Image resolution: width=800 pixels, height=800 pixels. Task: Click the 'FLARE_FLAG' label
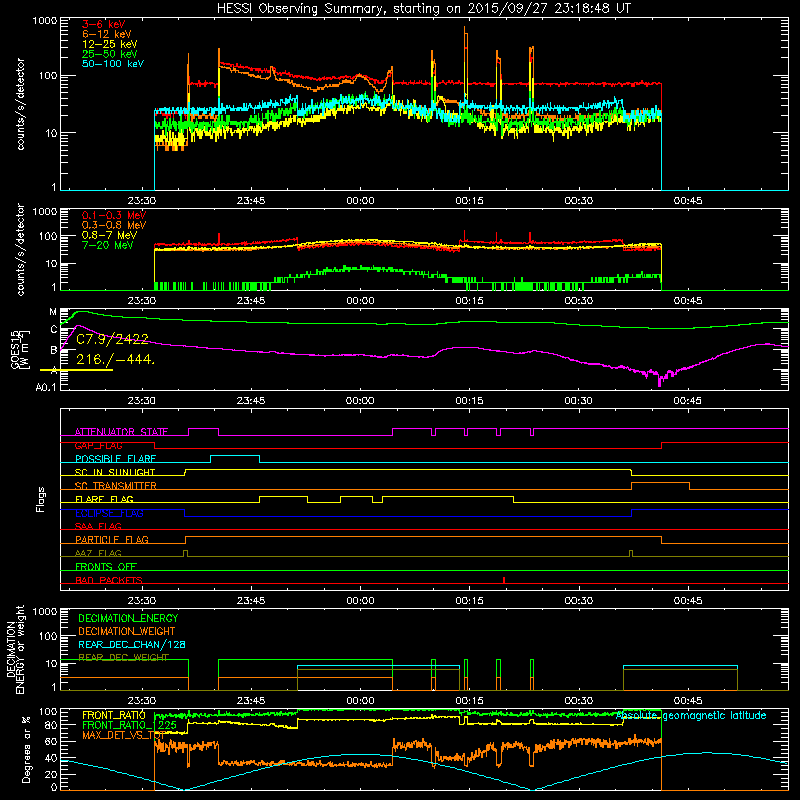[x=104, y=499]
